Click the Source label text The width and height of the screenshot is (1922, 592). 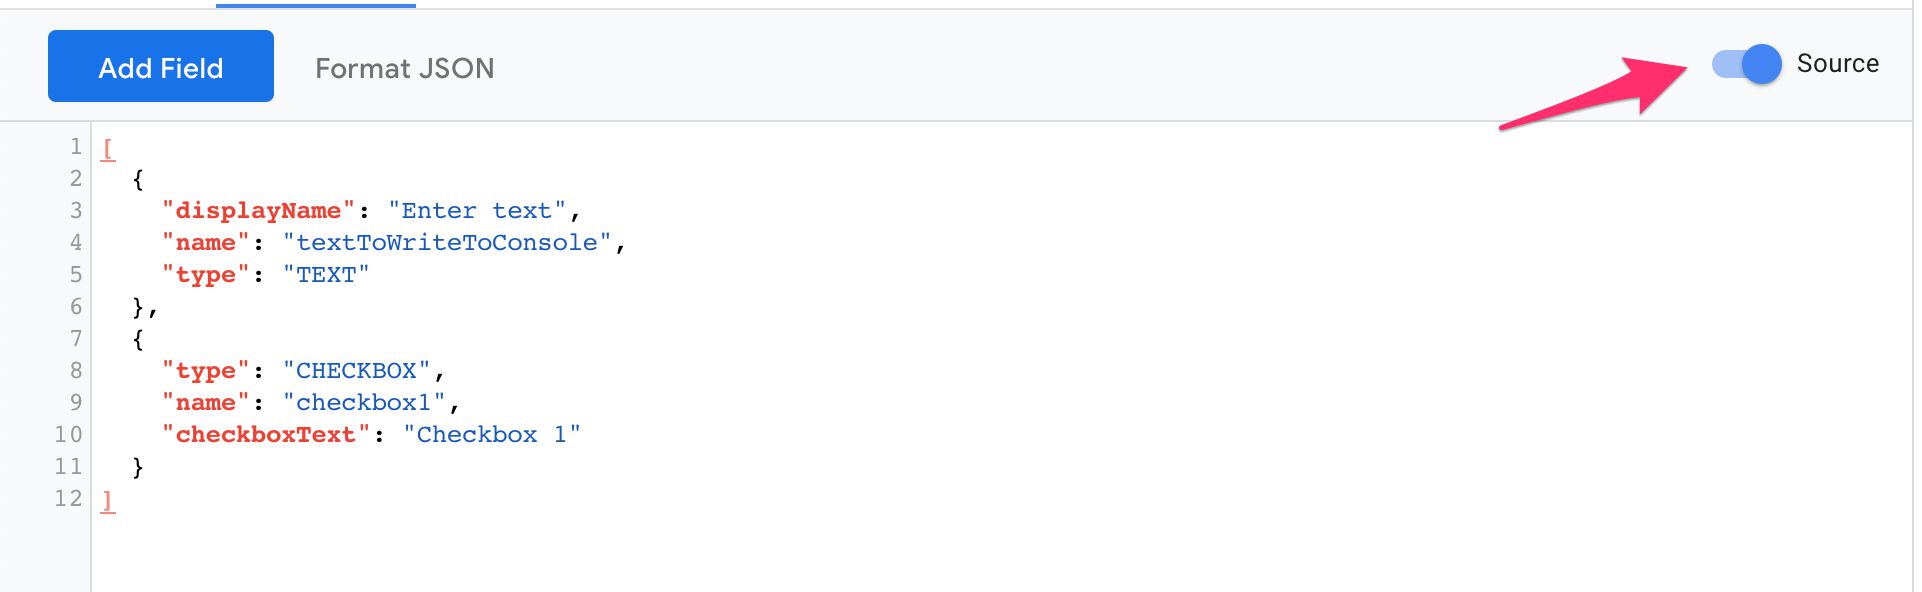(x=1837, y=63)
